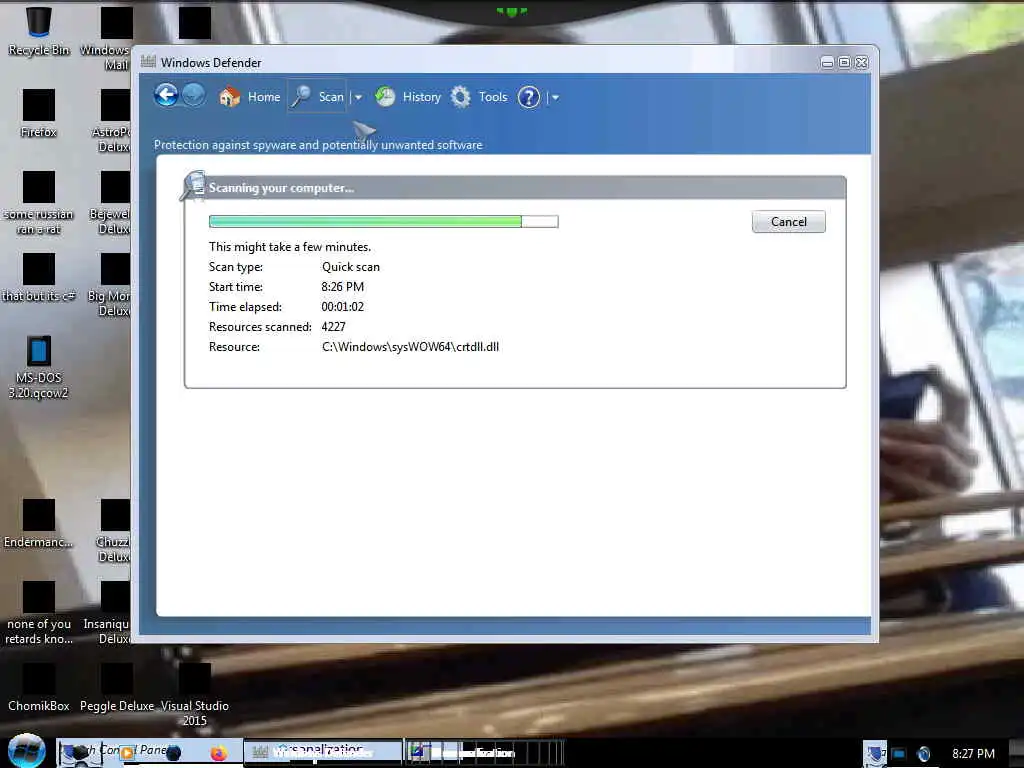Image resolution: width=1024 pixels, height=768 pixels.
Task: Click the network monitor tray icon
Action: (x=899, y=754)
